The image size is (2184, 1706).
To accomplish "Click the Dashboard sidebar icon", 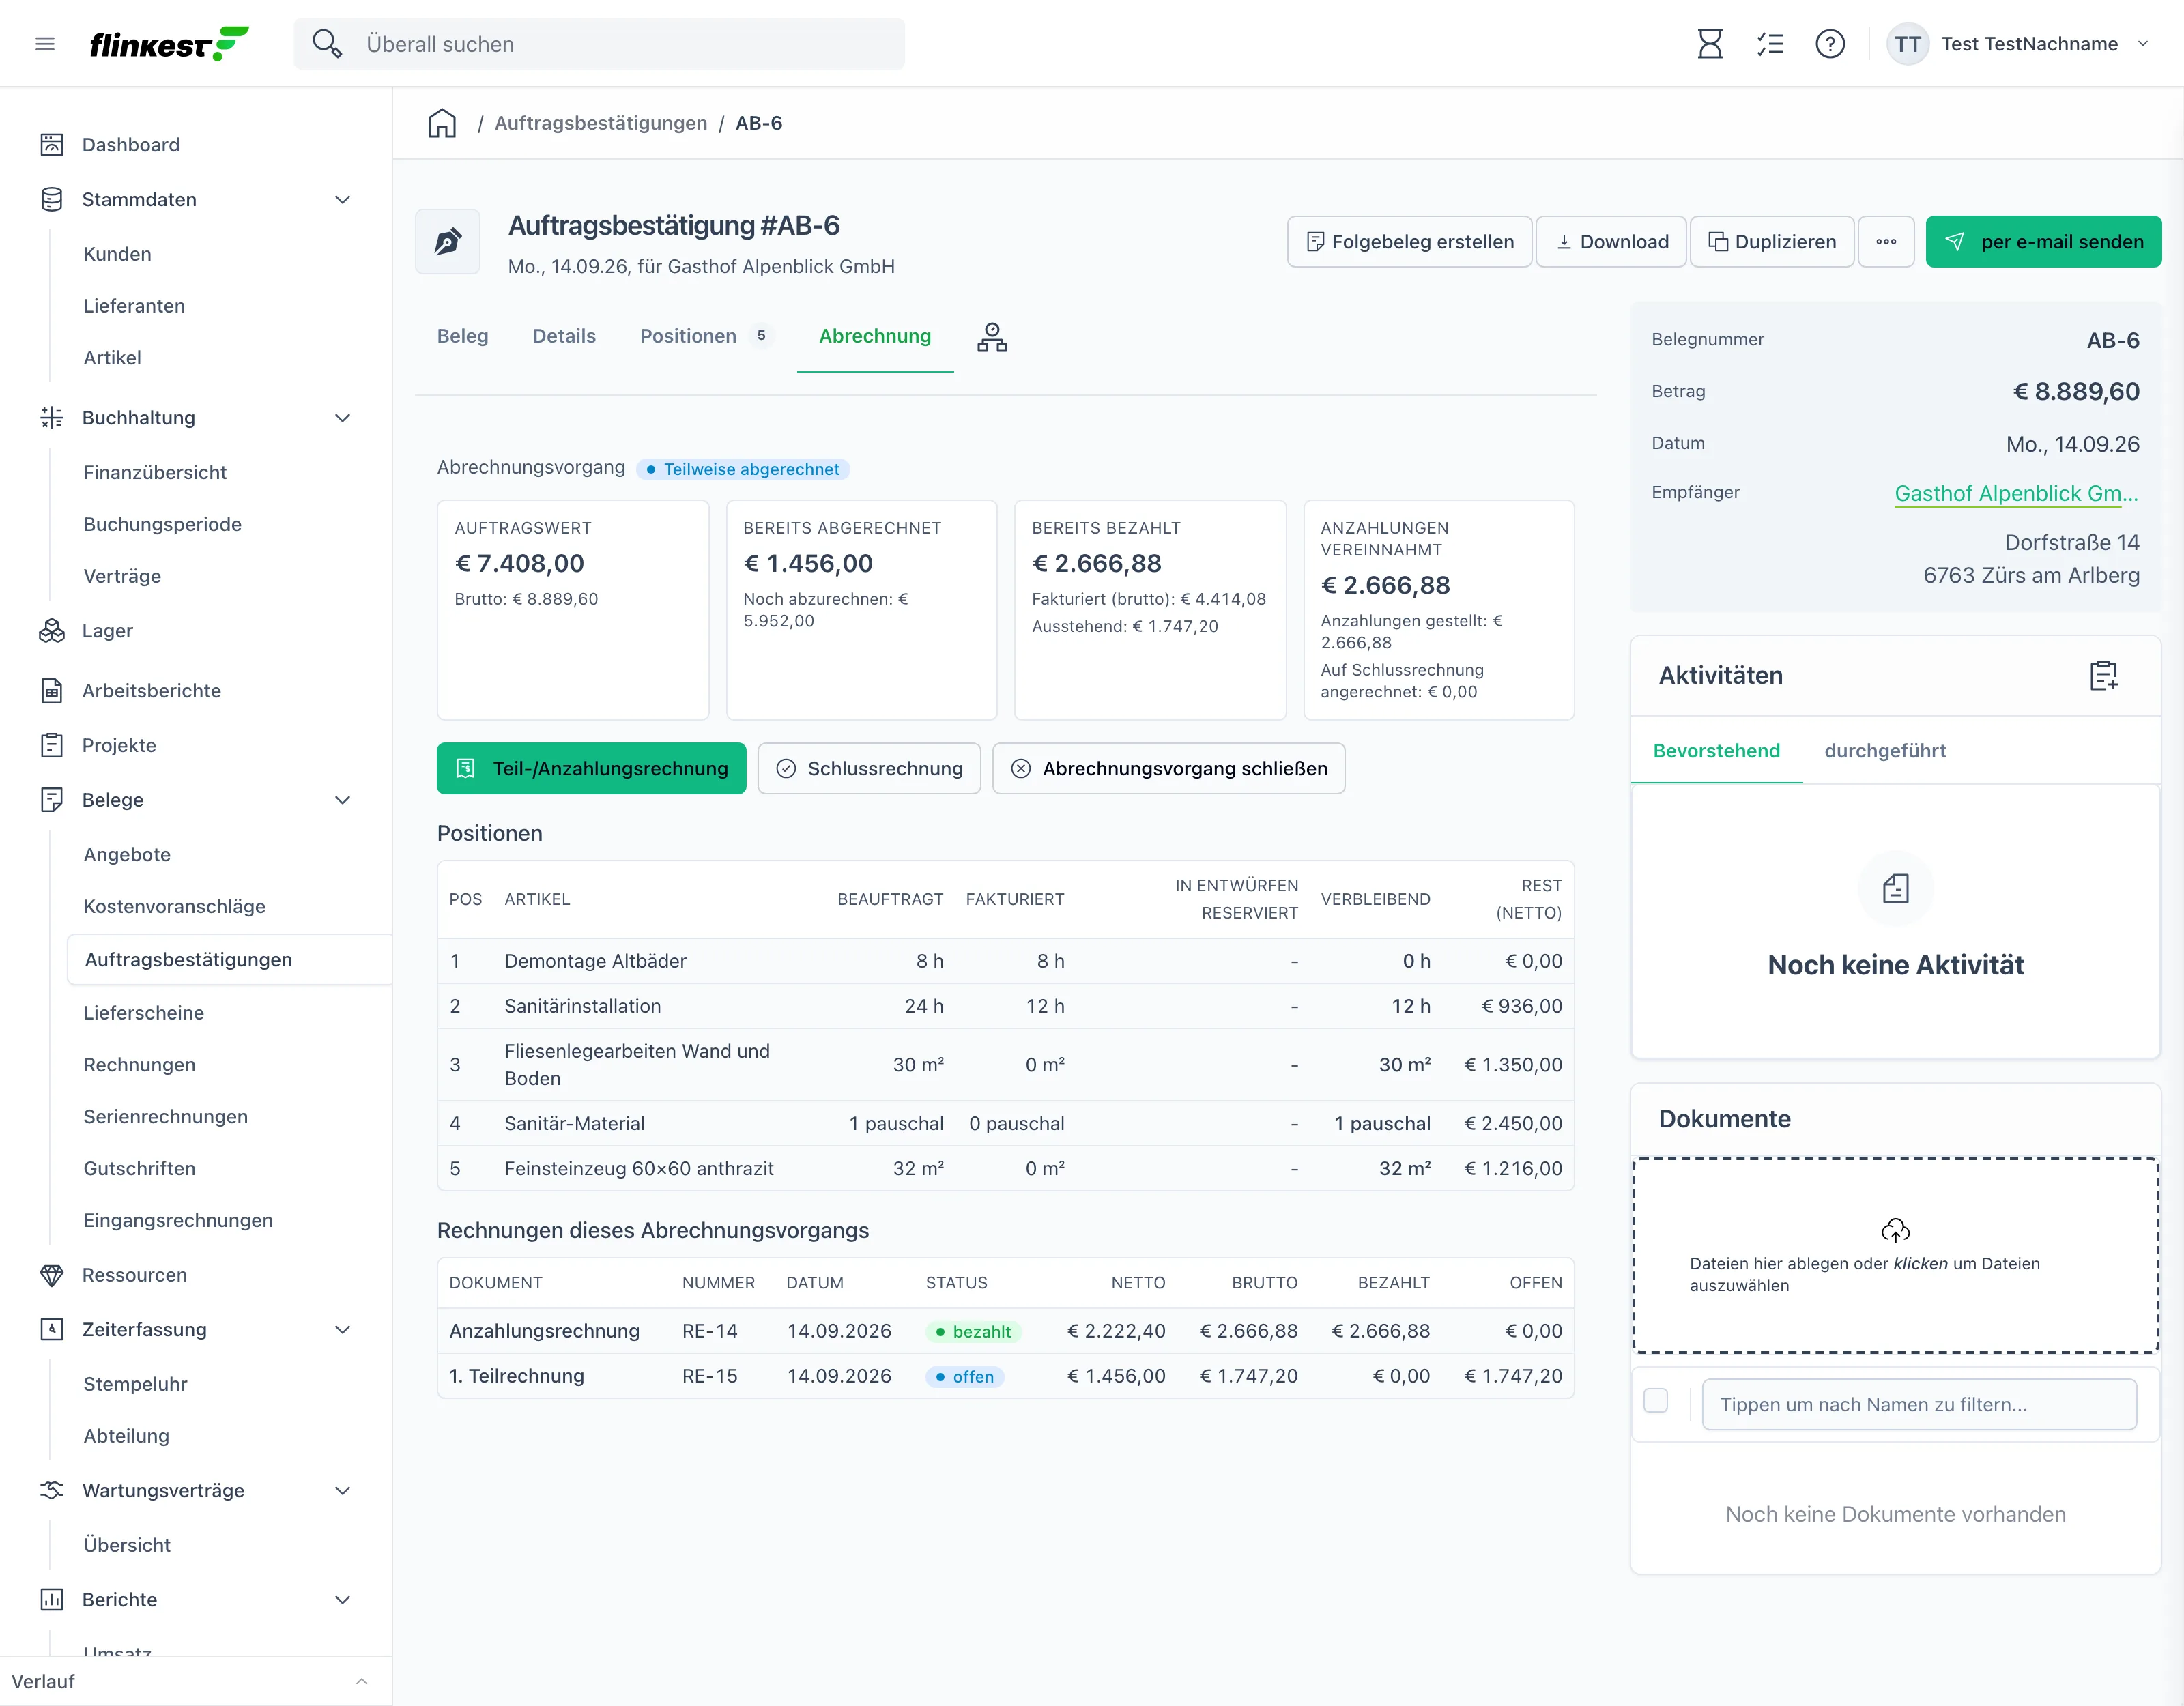I will pyautogui.click(x=52, y=145).
